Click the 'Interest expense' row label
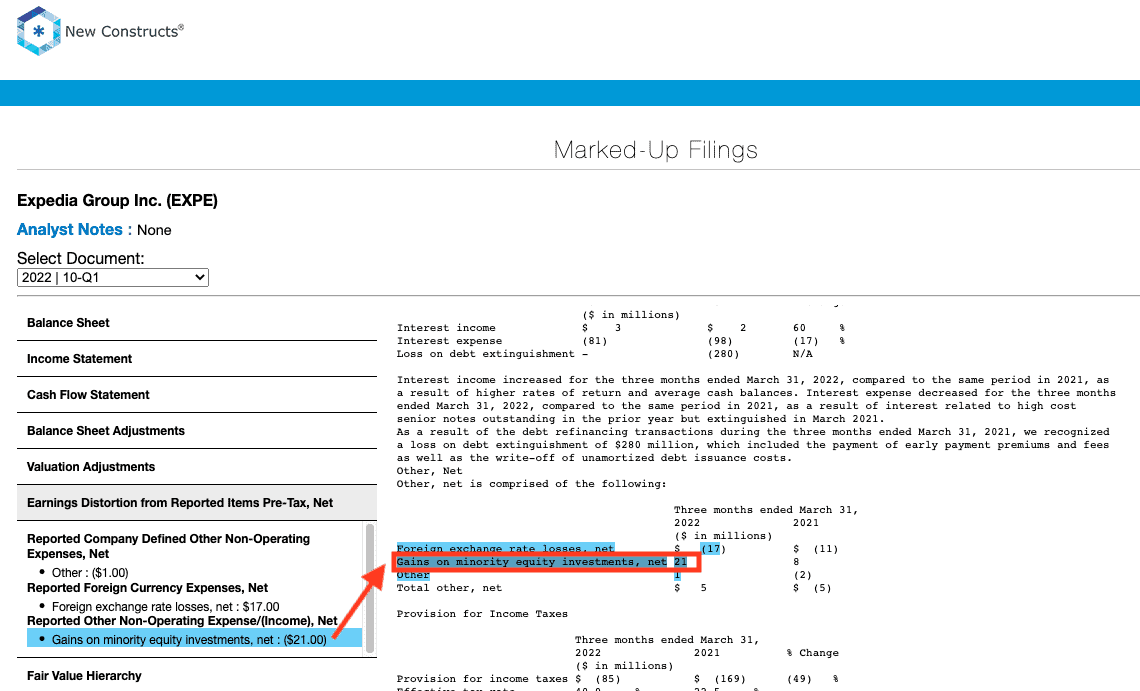 click(449, 340)
